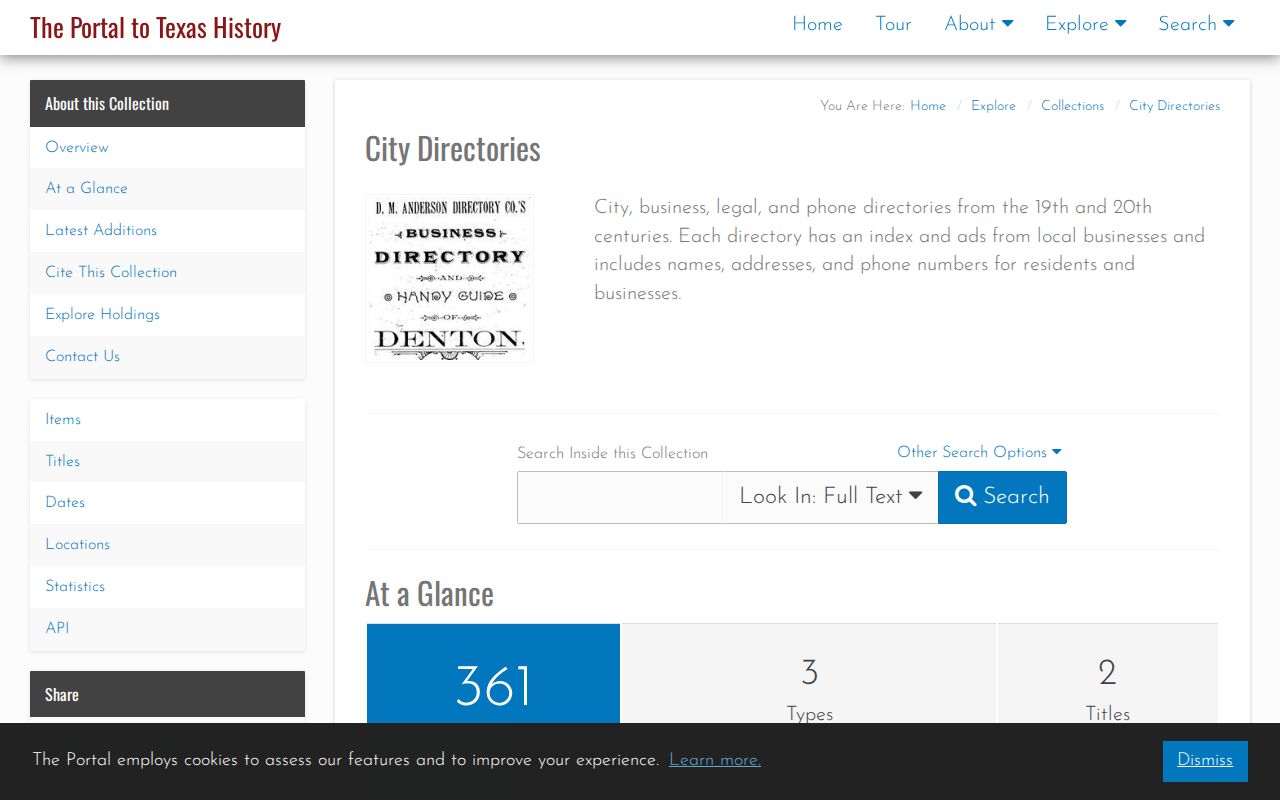The width and height of the screenshot is (1280, 800).
Task: Select At a Glance sidebar link
Action: pyautogui.click(x=167, y=188)
